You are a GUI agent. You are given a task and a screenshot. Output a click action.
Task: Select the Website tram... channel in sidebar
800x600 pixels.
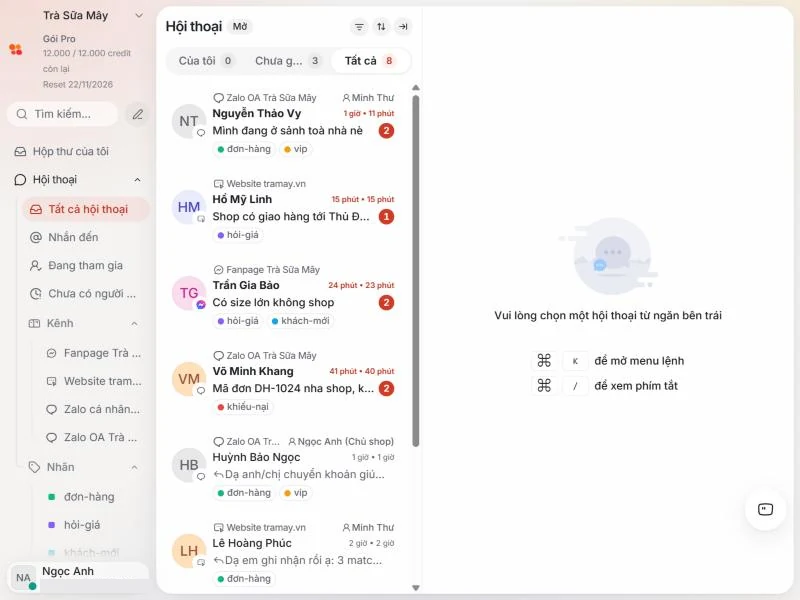93,381
